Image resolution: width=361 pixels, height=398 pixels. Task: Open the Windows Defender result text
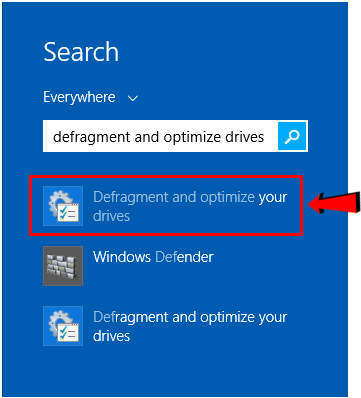click(153, 257)
